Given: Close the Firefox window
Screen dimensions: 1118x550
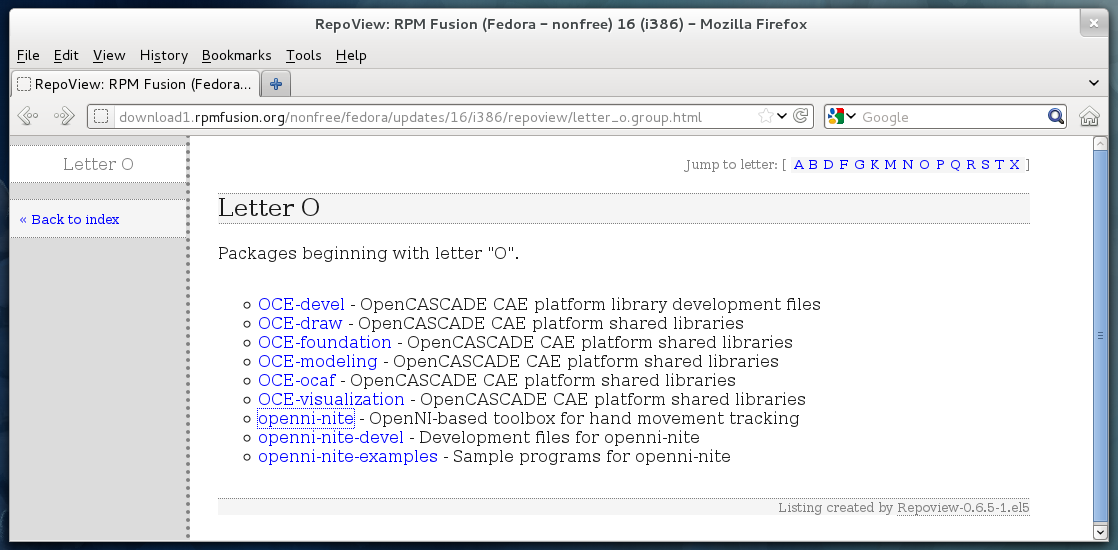Looking at the screenshot, I should click(1094, 23).
